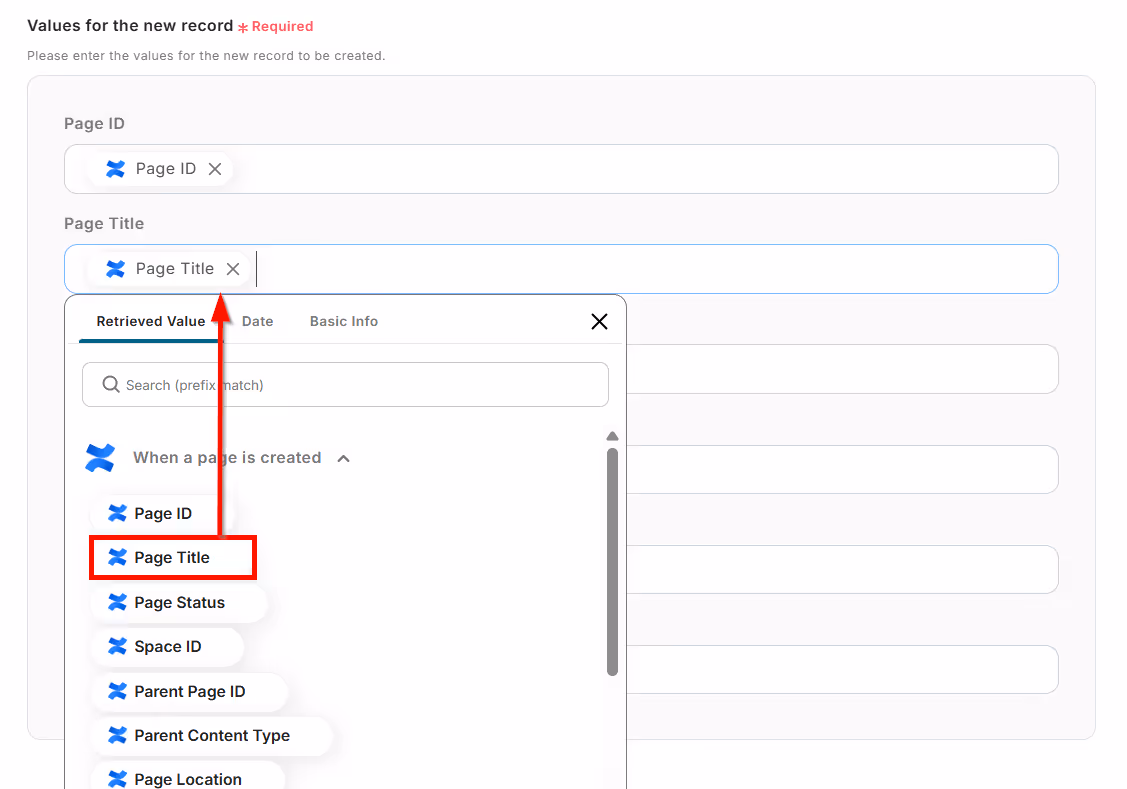
Task: Select the Page Status value
Action: pyautogui.click(x=179, y=602)
